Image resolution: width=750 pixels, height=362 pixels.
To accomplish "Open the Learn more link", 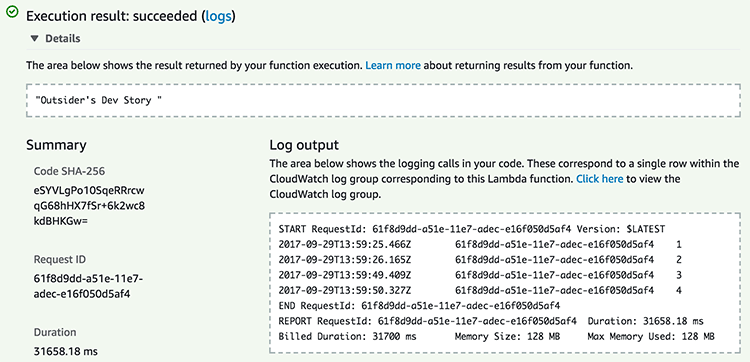I will coord(393,66).
